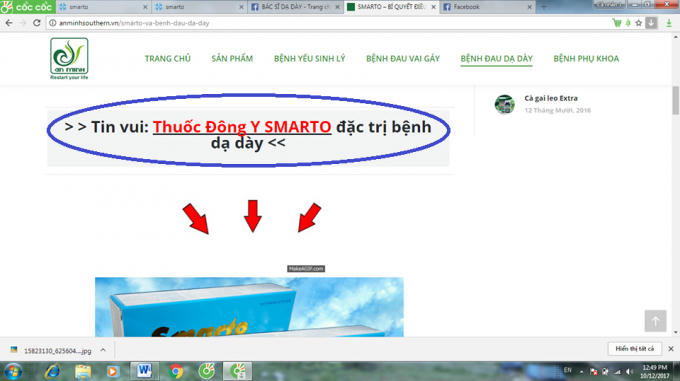This screenshot has width=680, height=381.
Task: Open the Windows Start menu
Action: coord(13,371)
